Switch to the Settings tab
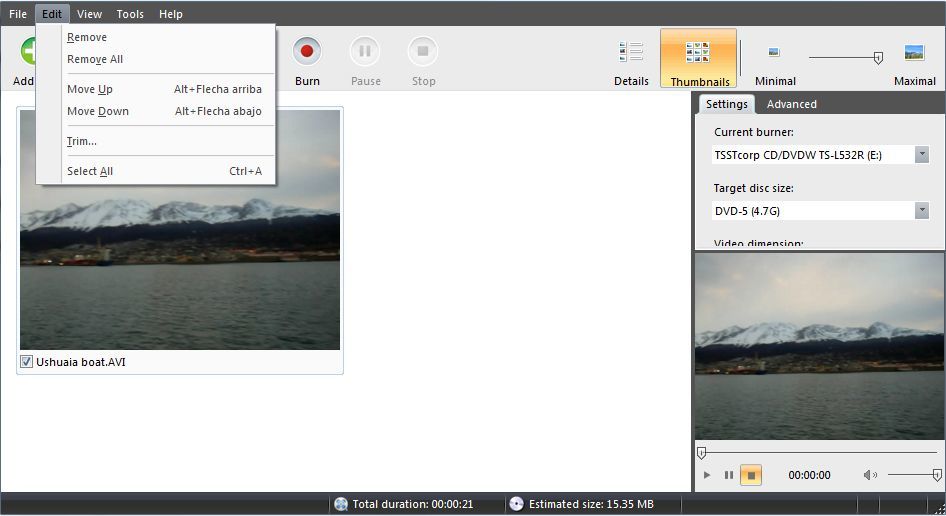This screenshot has height=516, width=946. (x=726, y=104)
